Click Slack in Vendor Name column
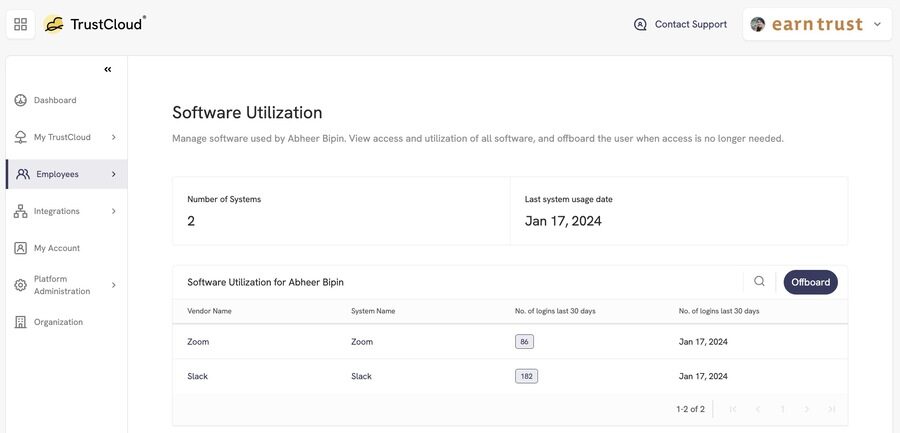 197,376
